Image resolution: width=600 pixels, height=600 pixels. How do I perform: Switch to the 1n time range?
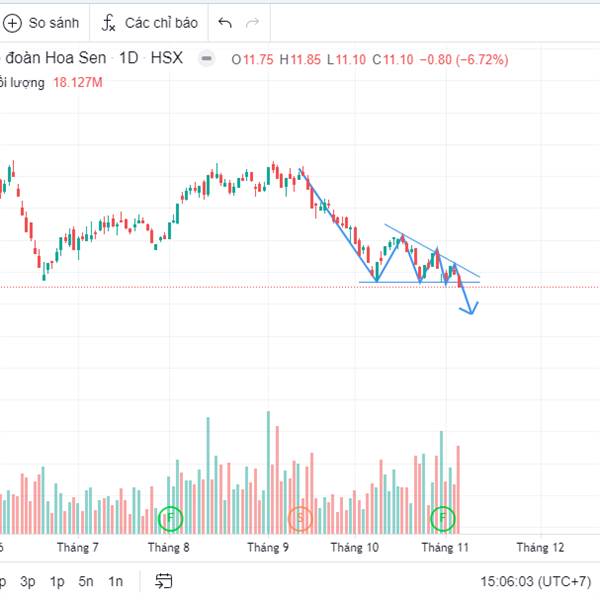tap(116, 581)
